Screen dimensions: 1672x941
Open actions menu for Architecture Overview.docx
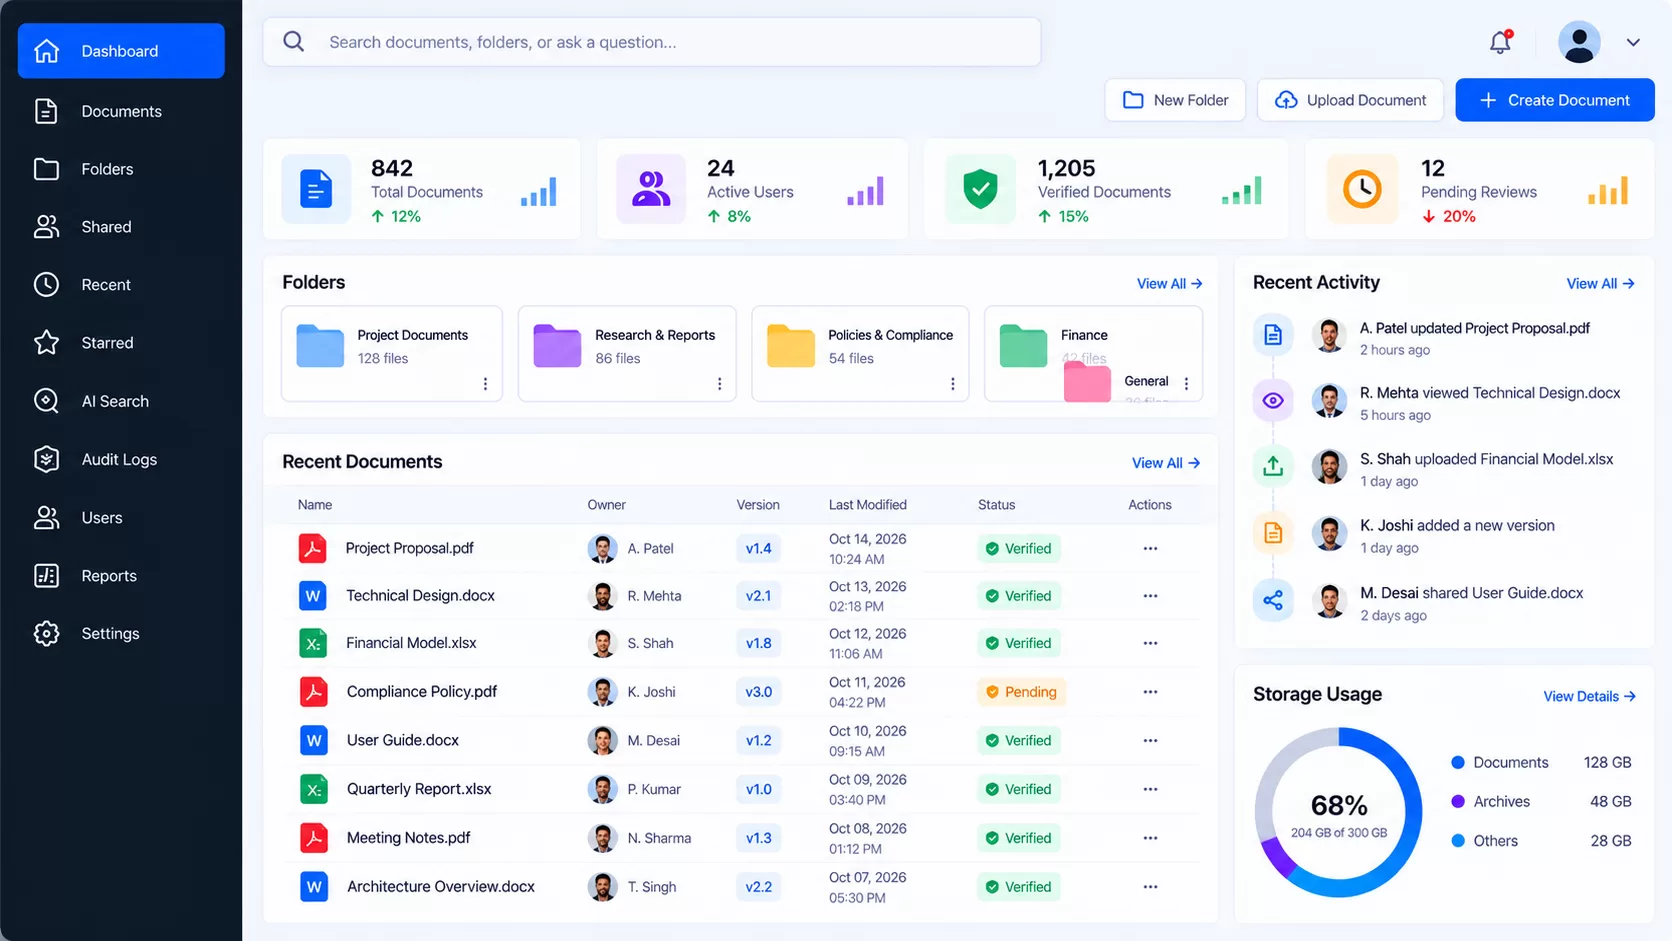(1150, 887)
